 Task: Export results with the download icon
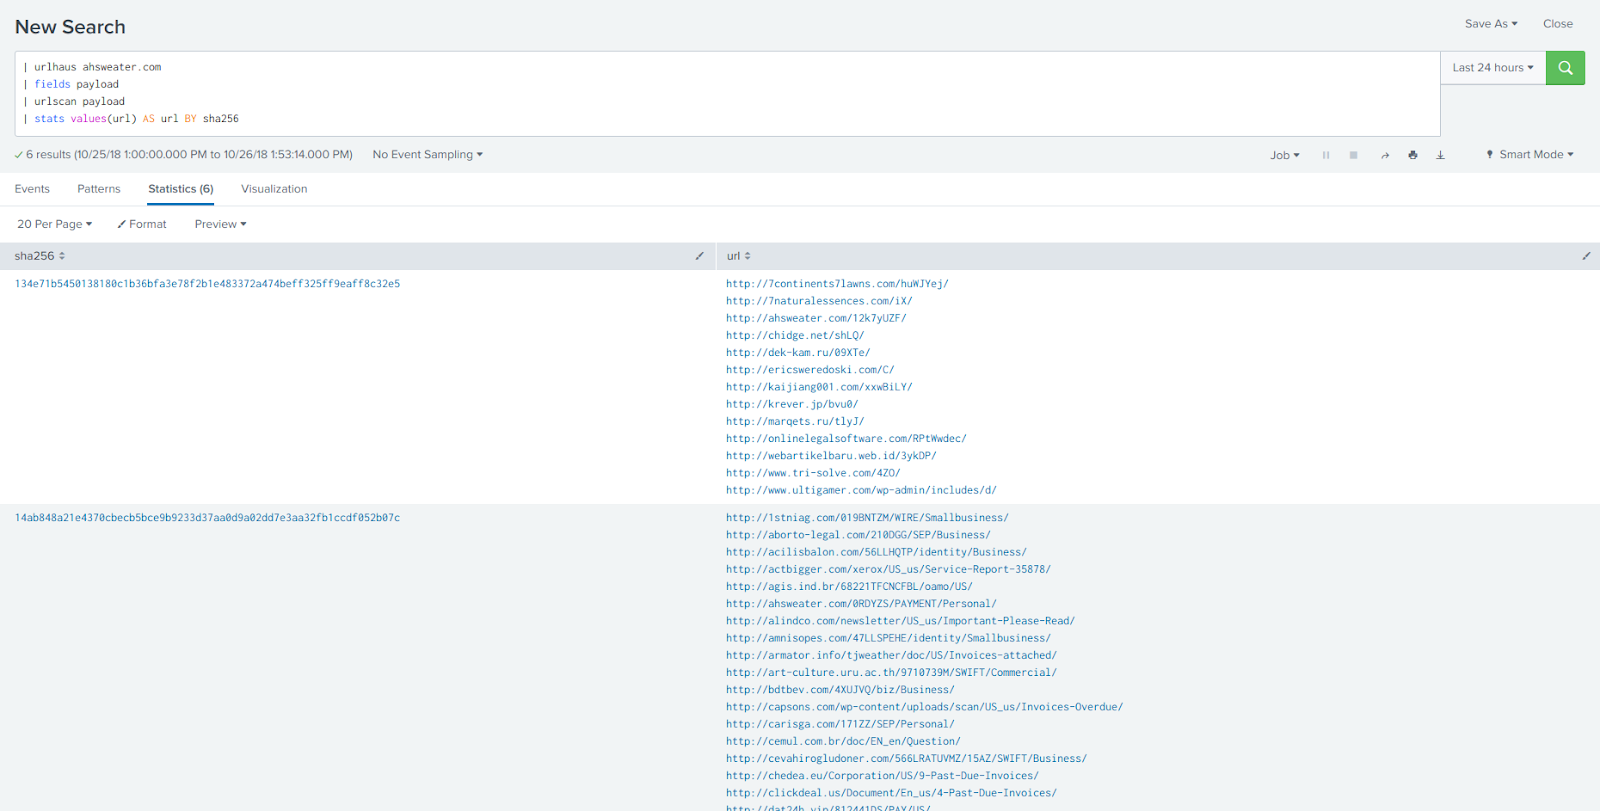pos(1440,155)
